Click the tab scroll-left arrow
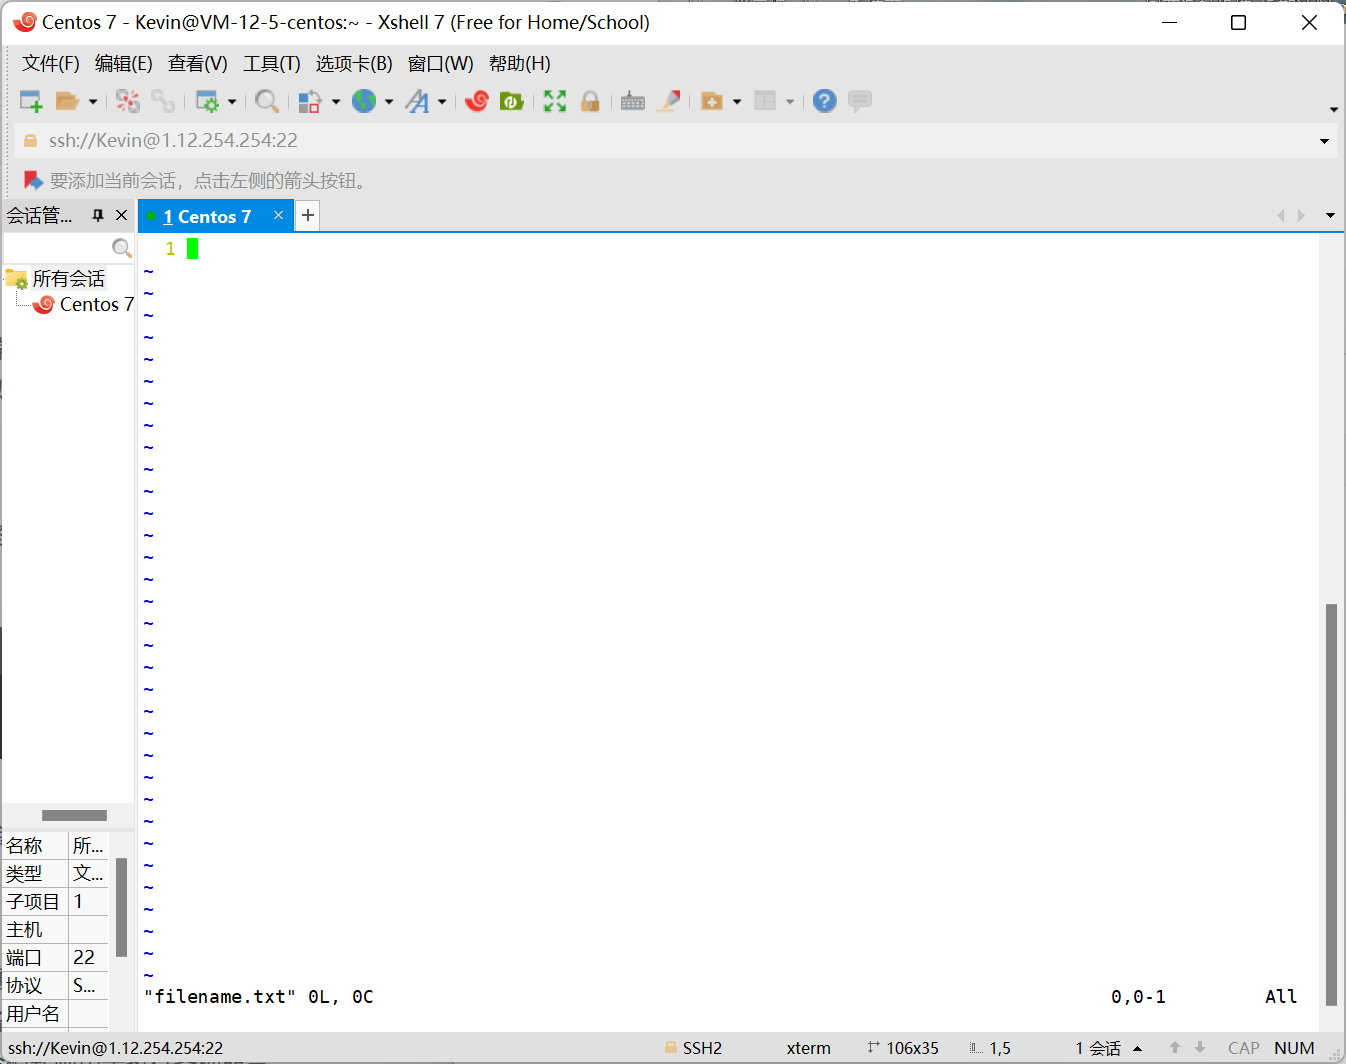Image resolution: width=1346 pixels, height=1064 pixels. coord(1281,215)
